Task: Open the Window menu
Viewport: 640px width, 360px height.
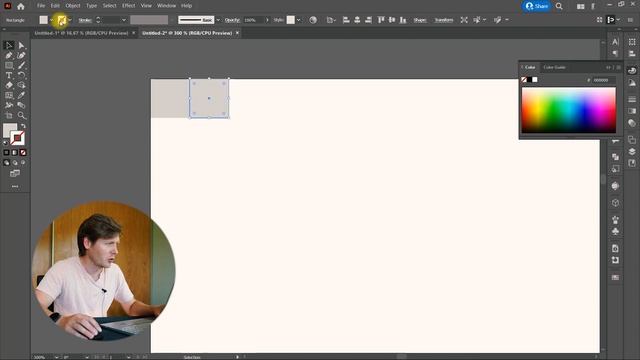Action: tap(167, 6)
